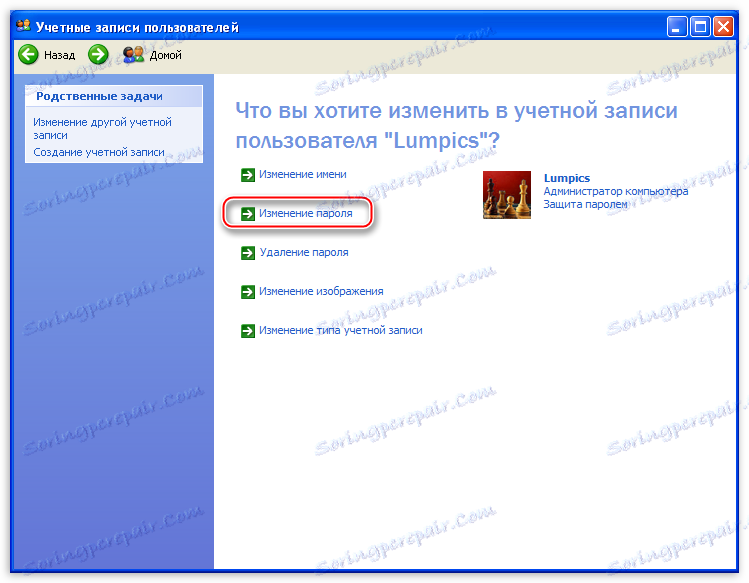Click the title bar user accounts icon
Viewport: 749px width, 583px height.
[x=23, y=26]
